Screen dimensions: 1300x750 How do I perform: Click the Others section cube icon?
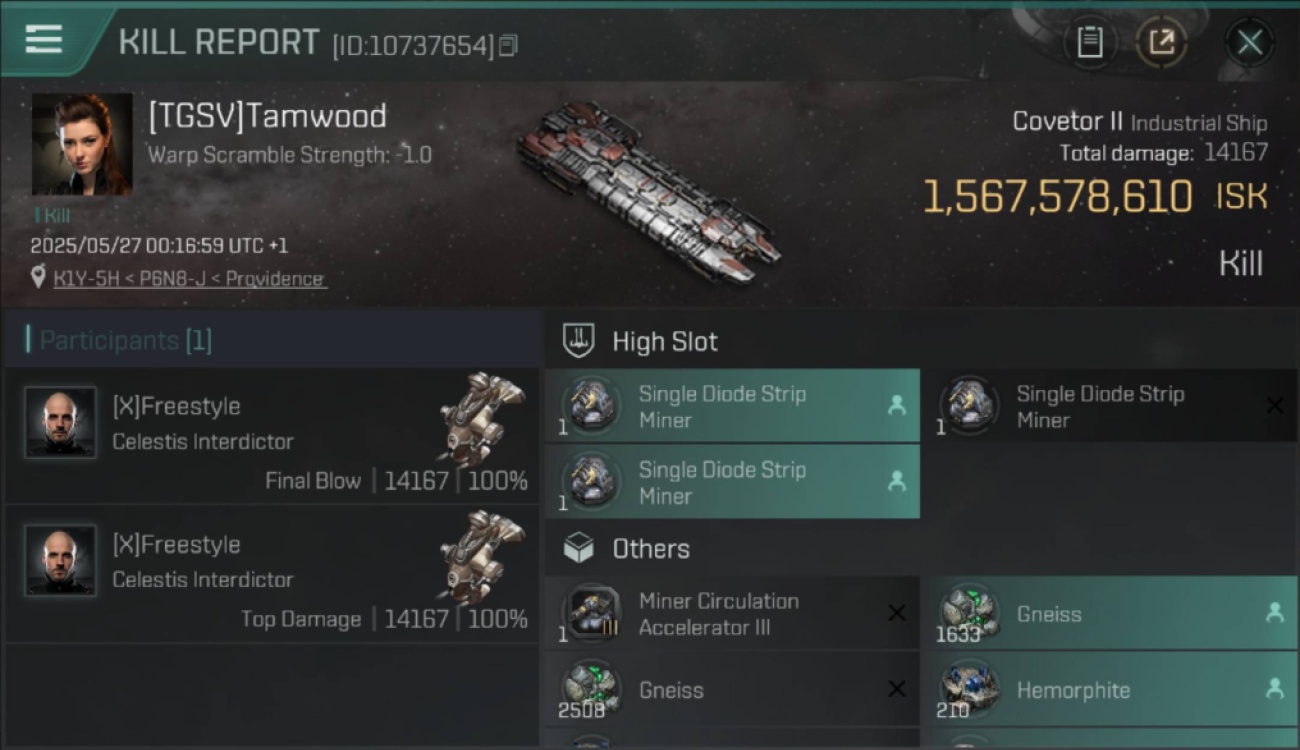tap(578, 548)
